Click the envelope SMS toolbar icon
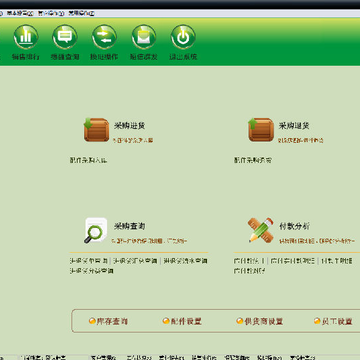This screenshot has height=360, width=360. pyautogui.click(x=144, y=37)
